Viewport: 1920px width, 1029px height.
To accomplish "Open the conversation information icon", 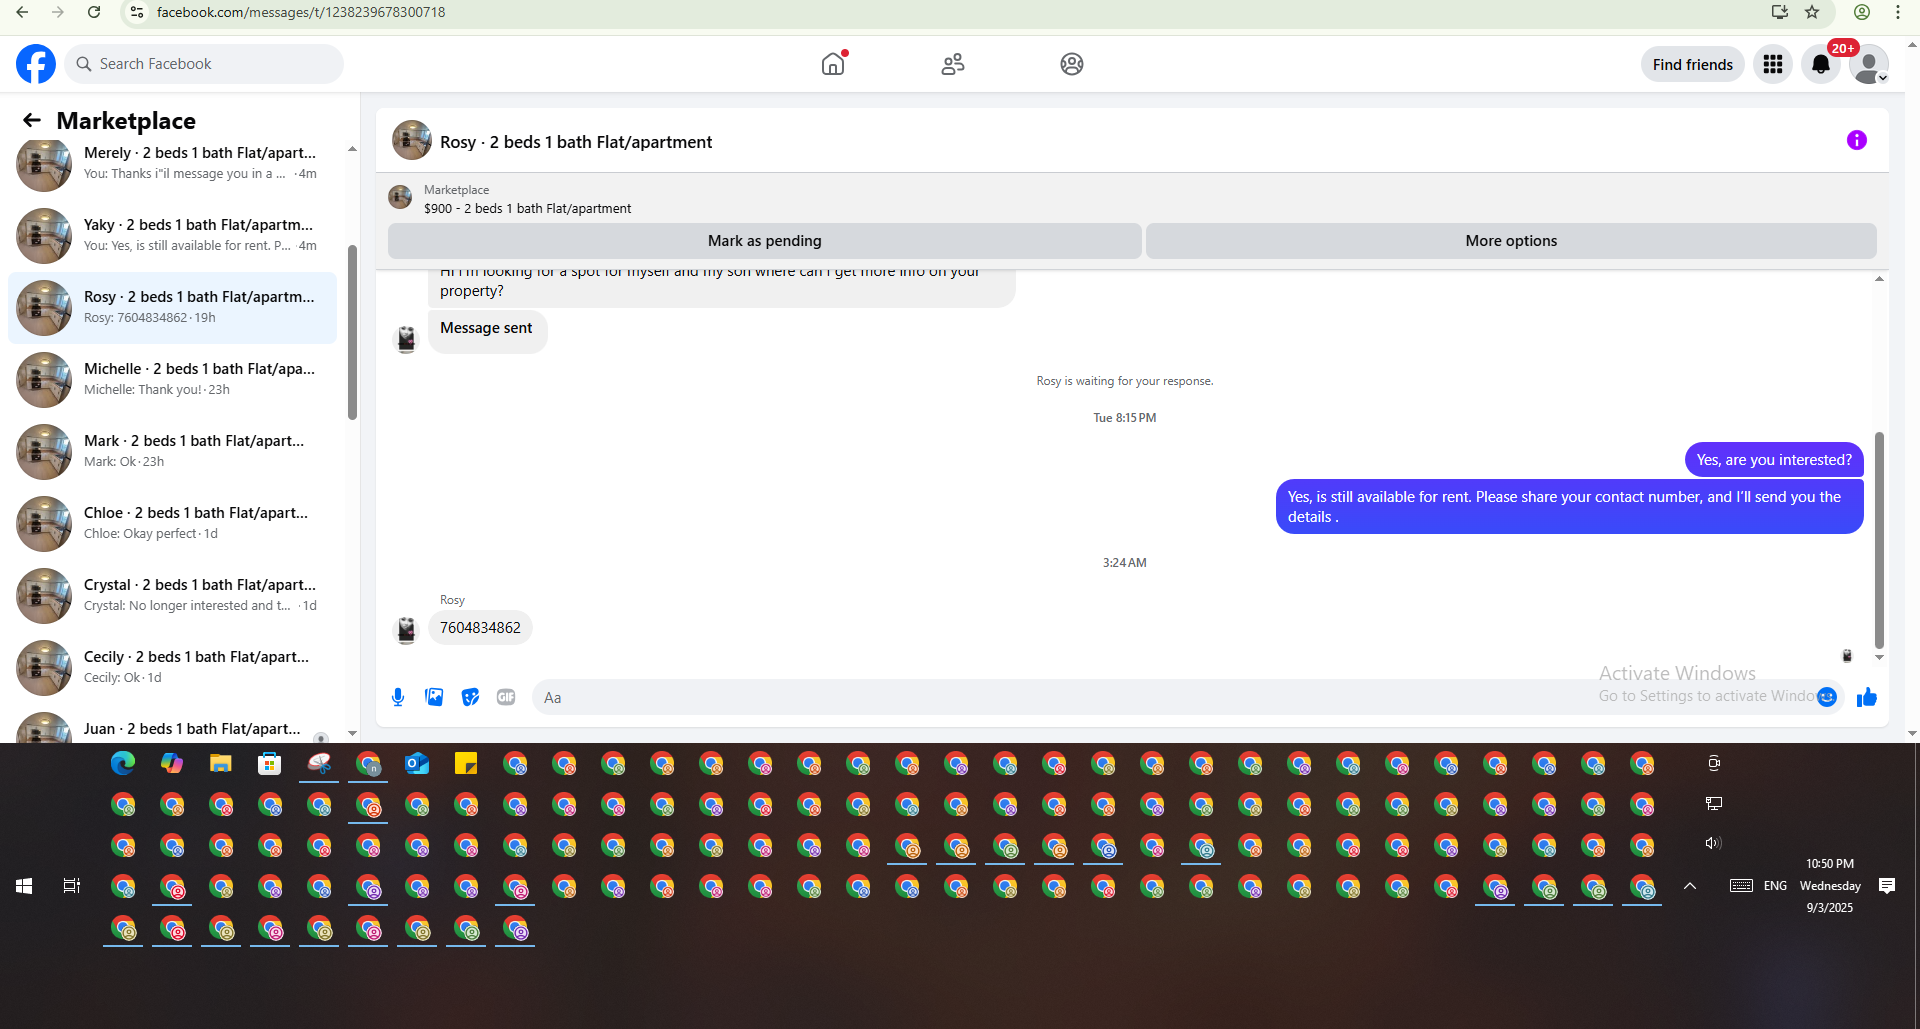I will (x=1856, y=141).
